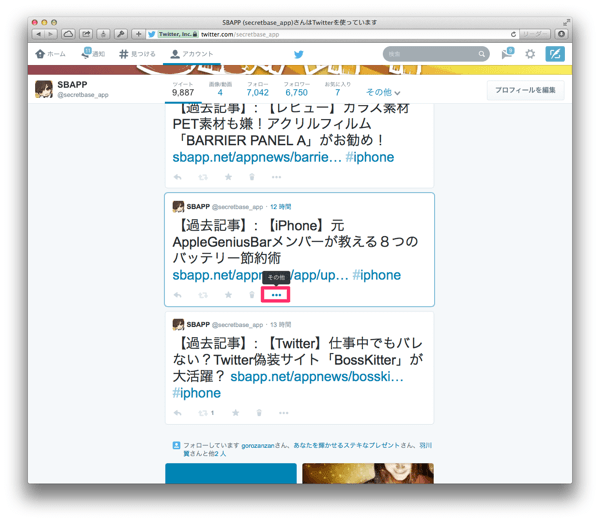Open the Discover hashtag tab
The width and height of the screenshot is (600, 522).
tap(137, 54)
